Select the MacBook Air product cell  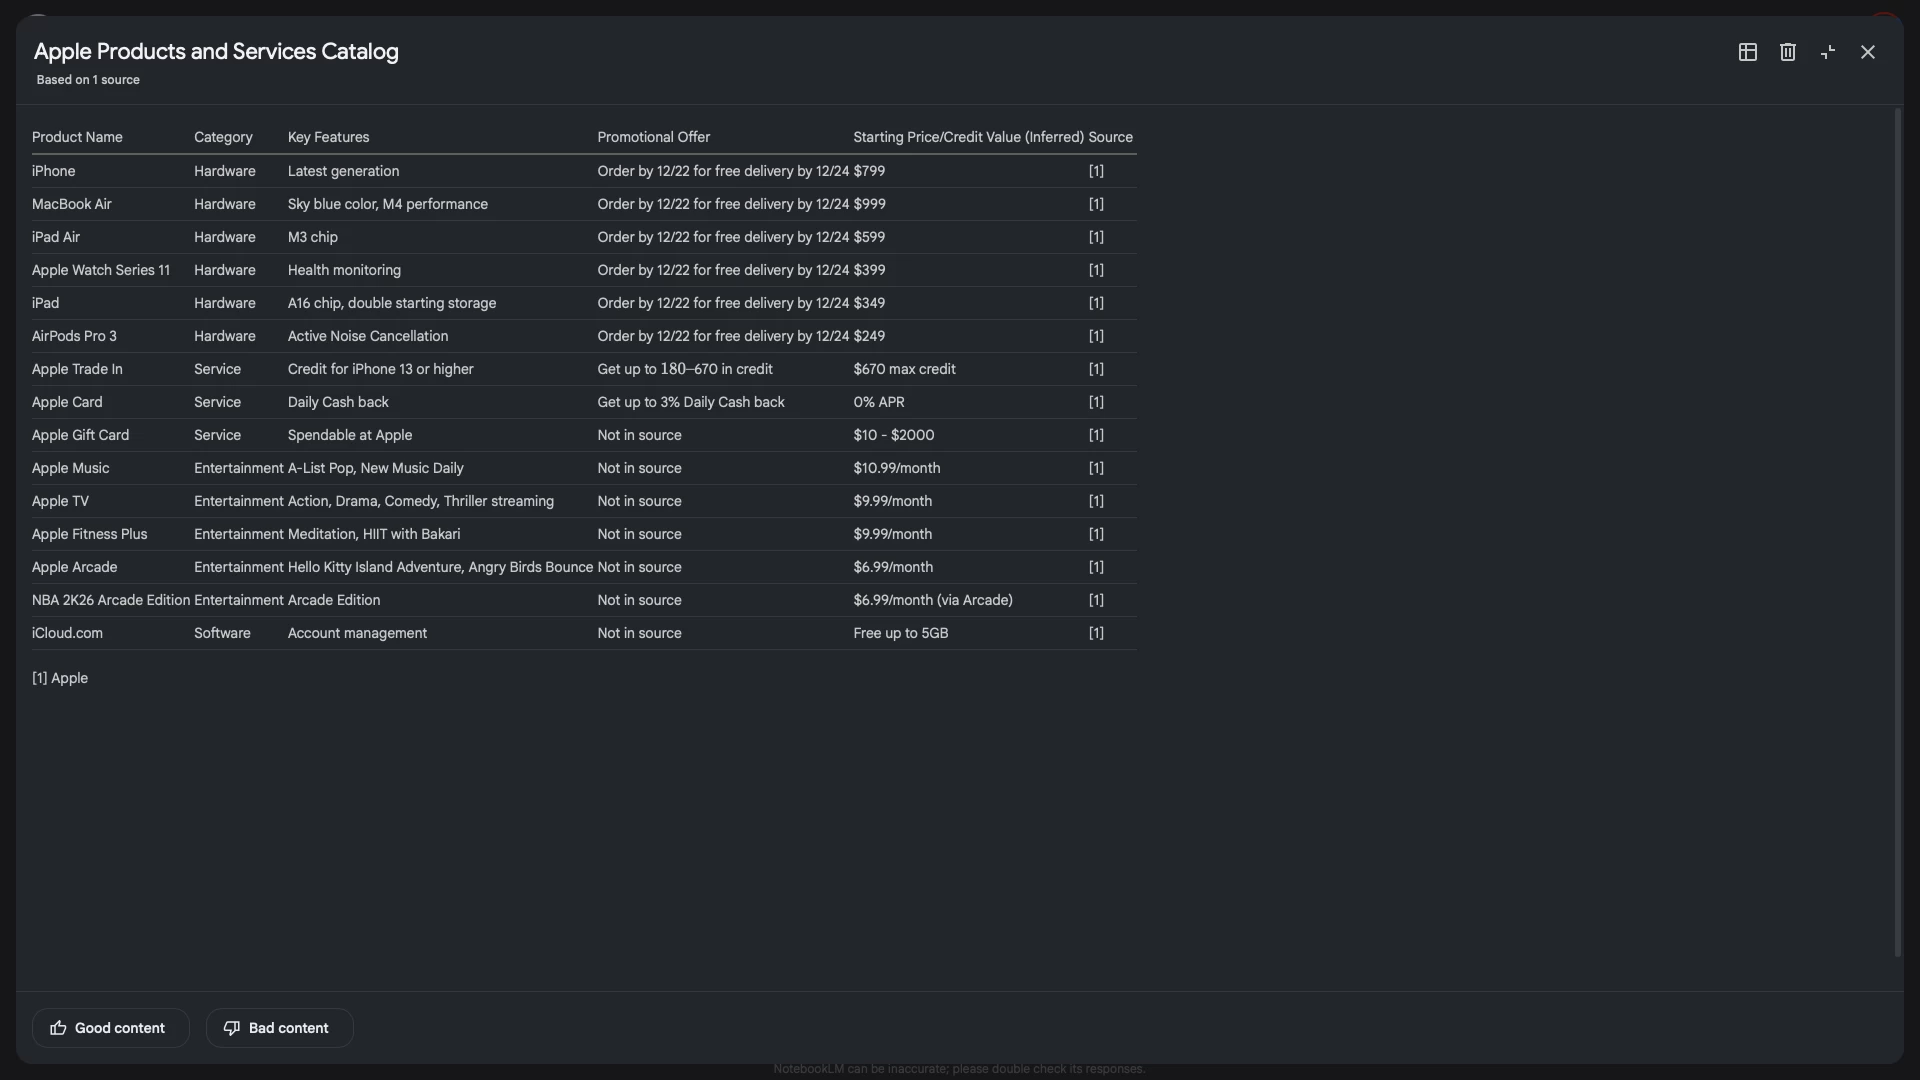(72, 204)
